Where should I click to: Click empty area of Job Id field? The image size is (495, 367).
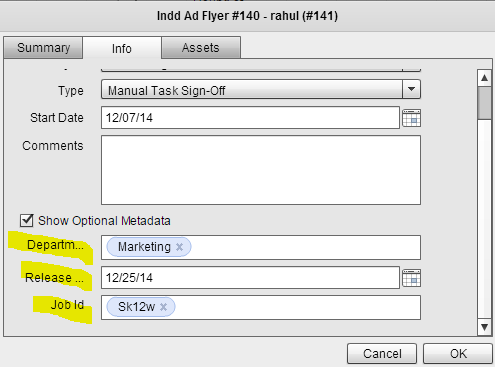tap(297, 307)
